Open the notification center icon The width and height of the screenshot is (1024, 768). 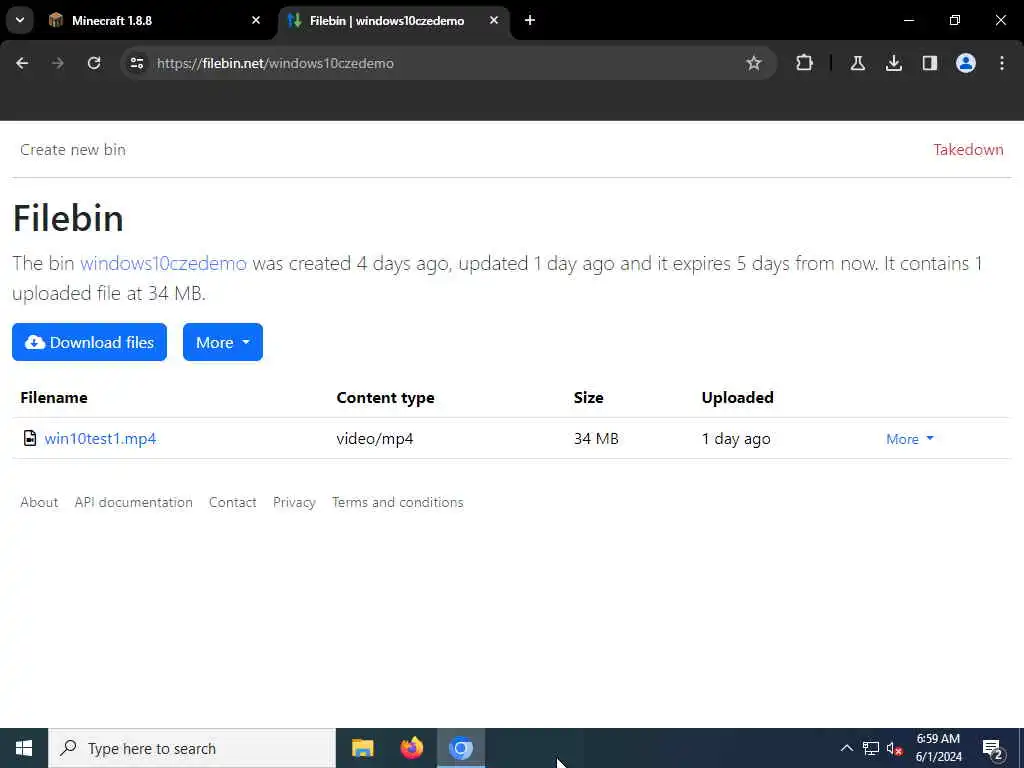click(x=992, y=748)
